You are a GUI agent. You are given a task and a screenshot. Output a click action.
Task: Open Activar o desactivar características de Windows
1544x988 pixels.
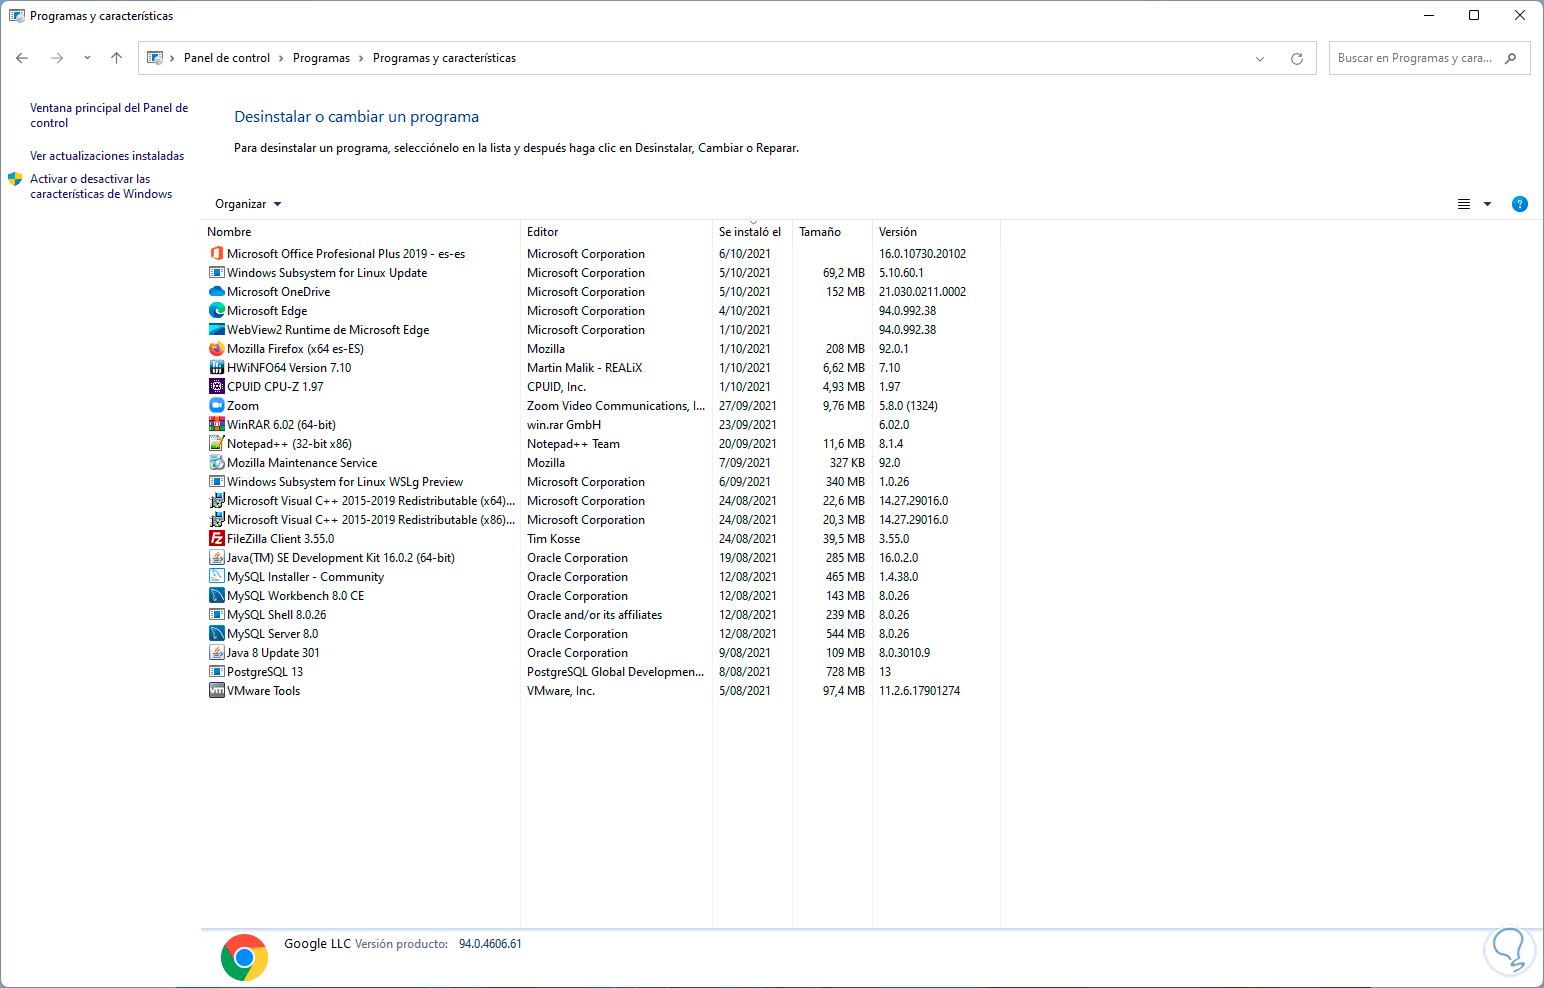(x=101, y=186)
